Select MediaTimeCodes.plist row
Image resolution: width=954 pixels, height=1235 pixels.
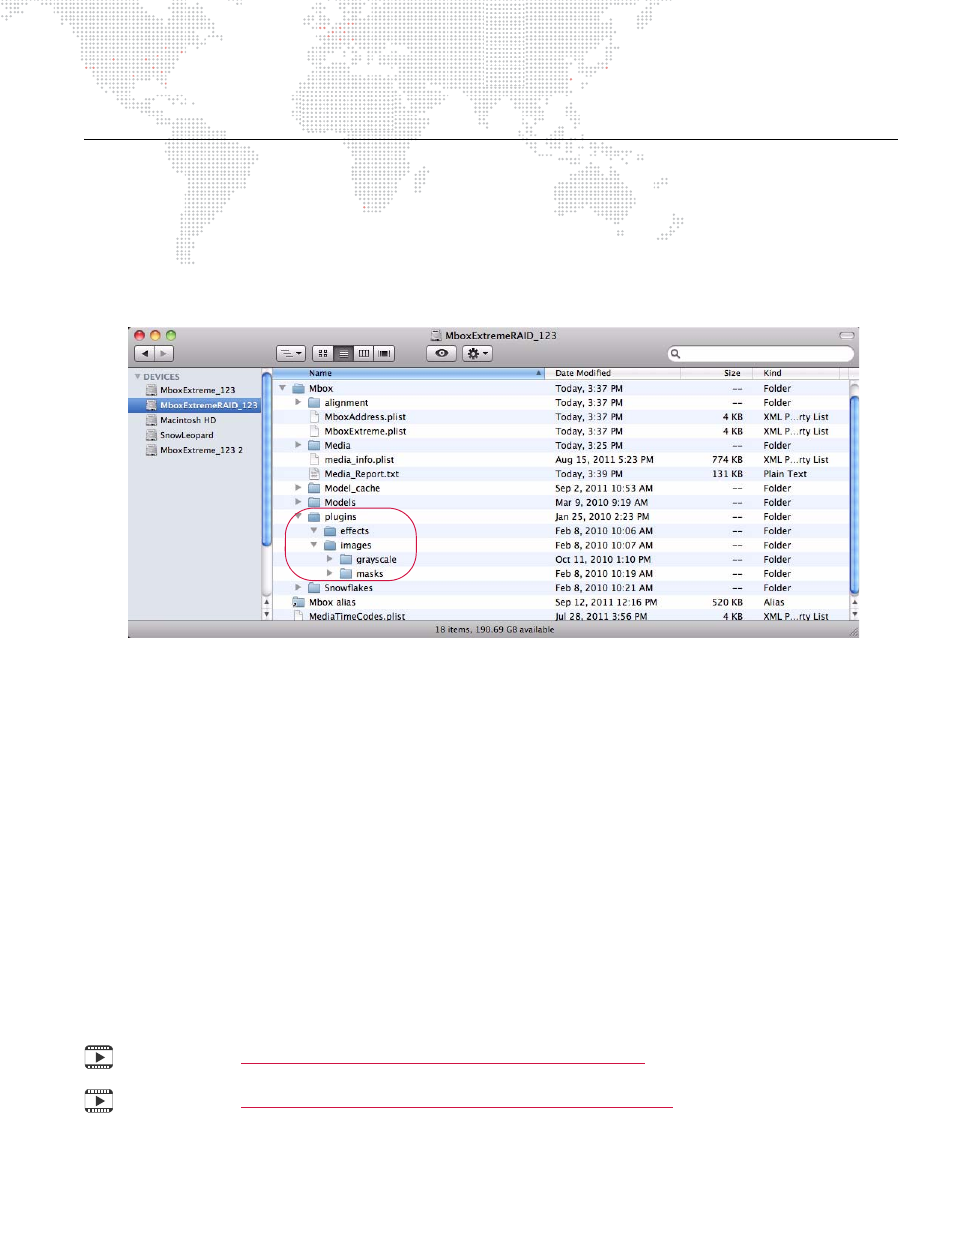(561, 616)
